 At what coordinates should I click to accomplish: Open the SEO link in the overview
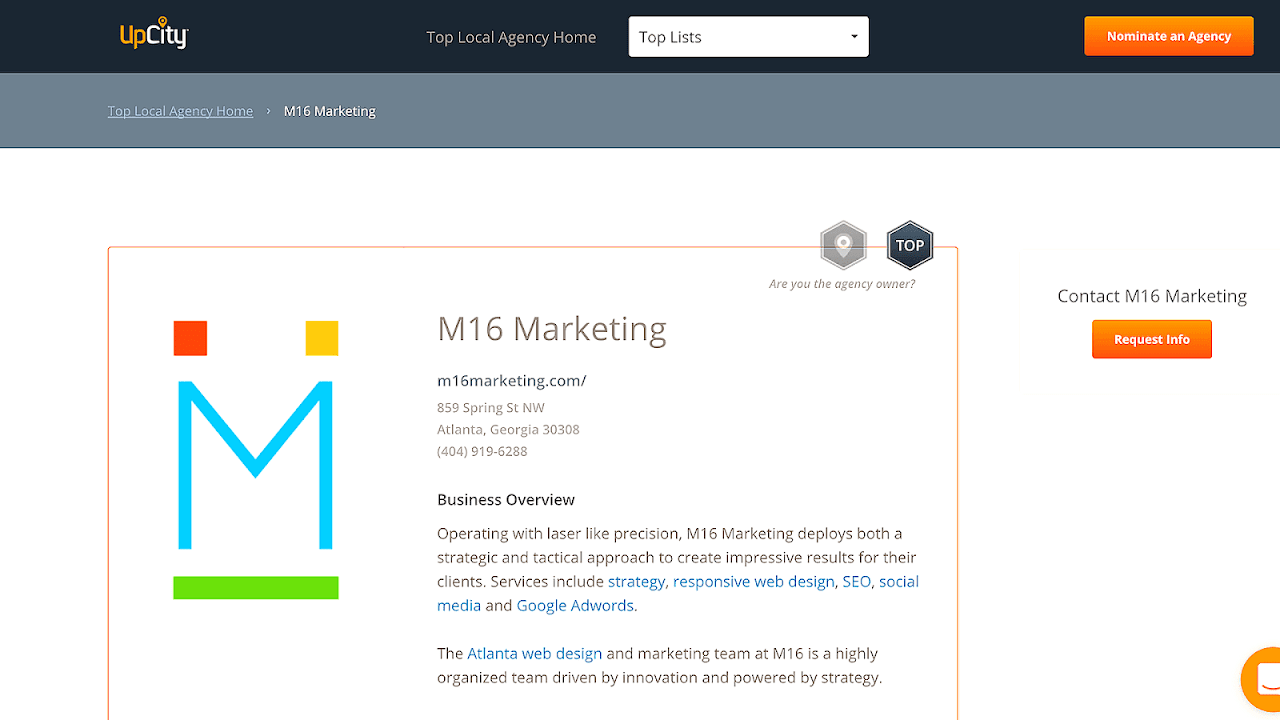tap(856, 581)
